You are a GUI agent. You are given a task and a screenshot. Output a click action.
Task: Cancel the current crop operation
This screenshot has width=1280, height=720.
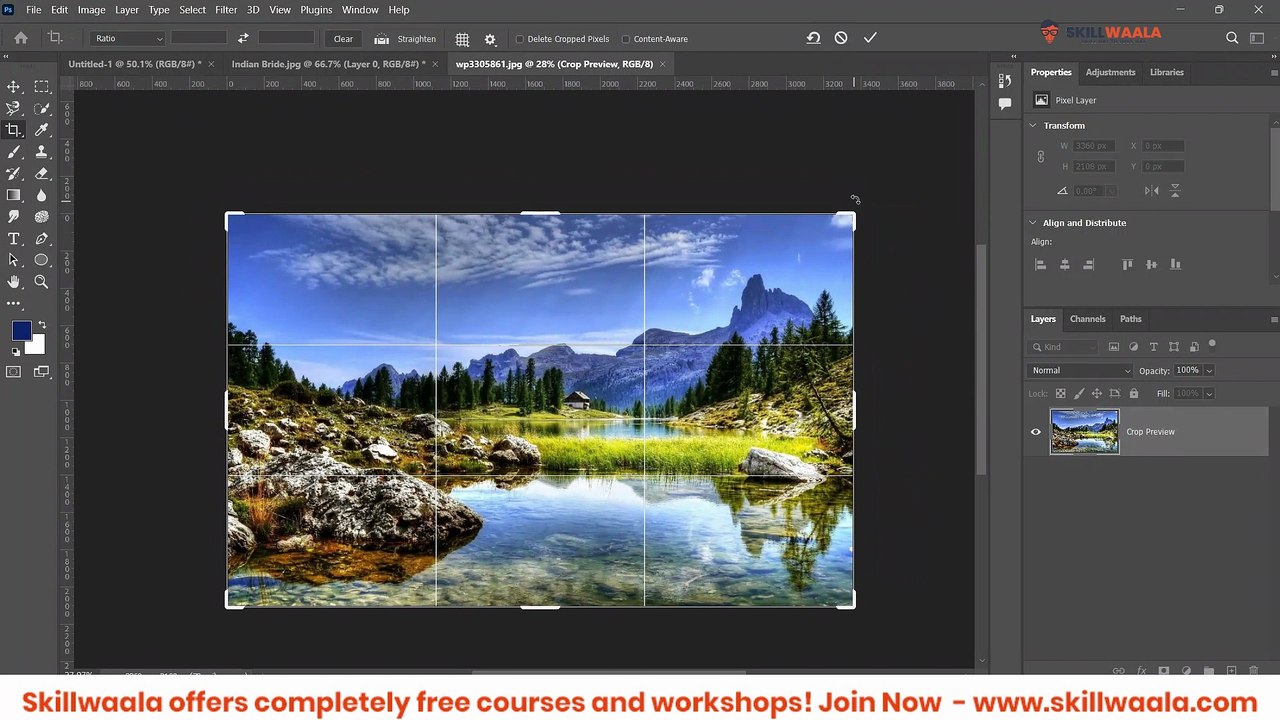[x=841, y=38]
